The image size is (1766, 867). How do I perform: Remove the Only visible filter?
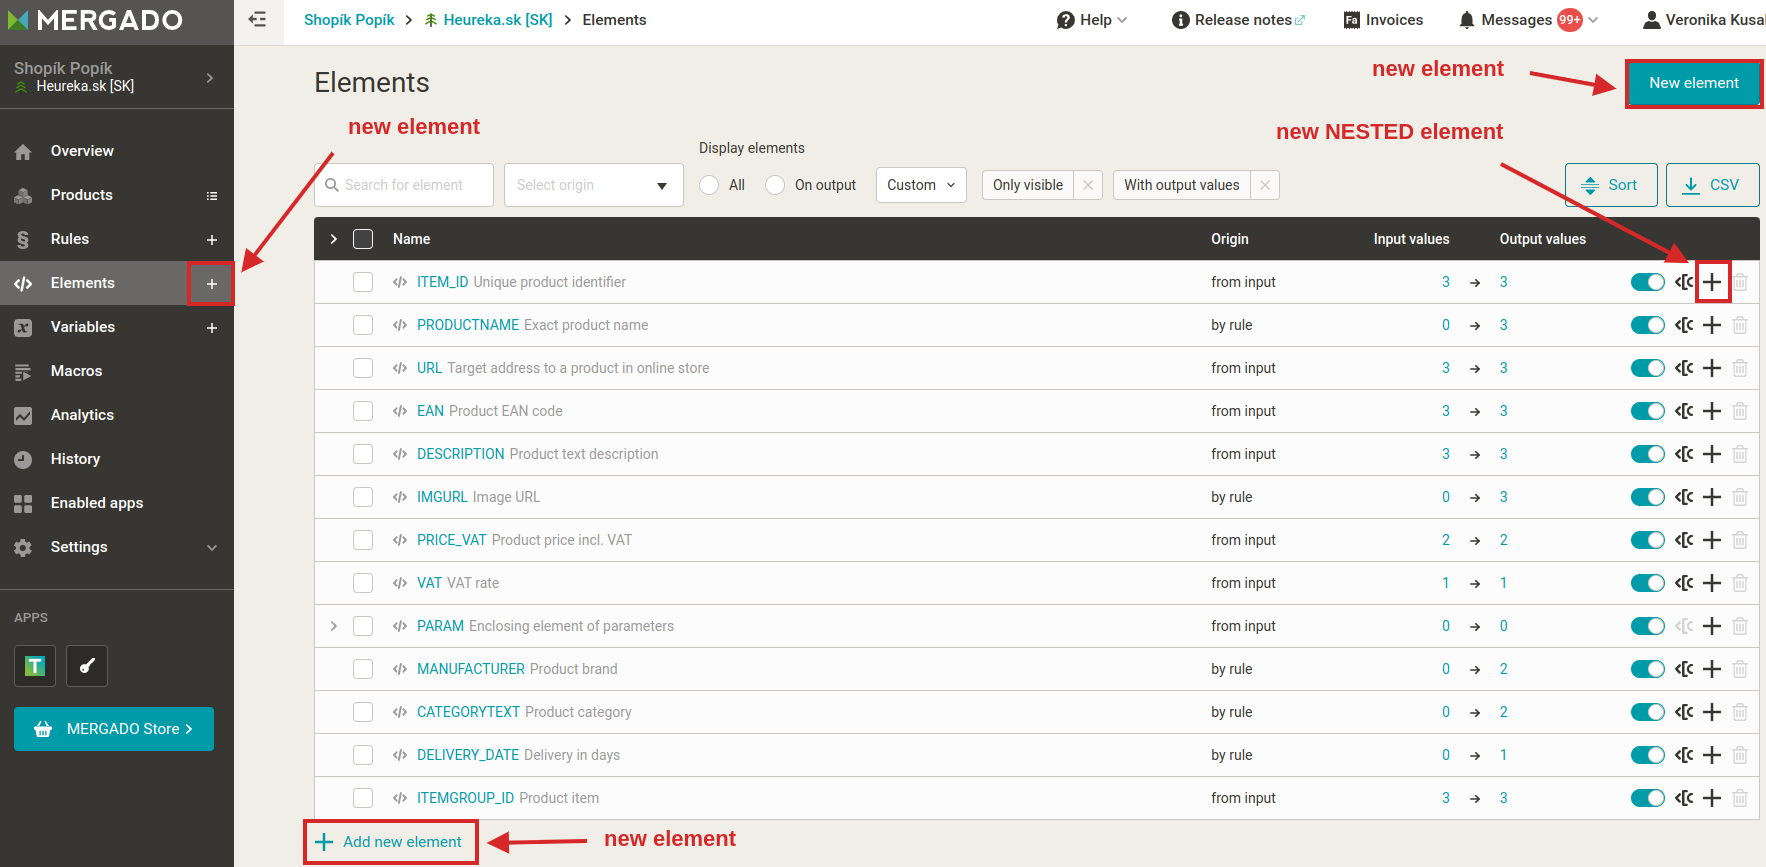tap(1088, 185)
